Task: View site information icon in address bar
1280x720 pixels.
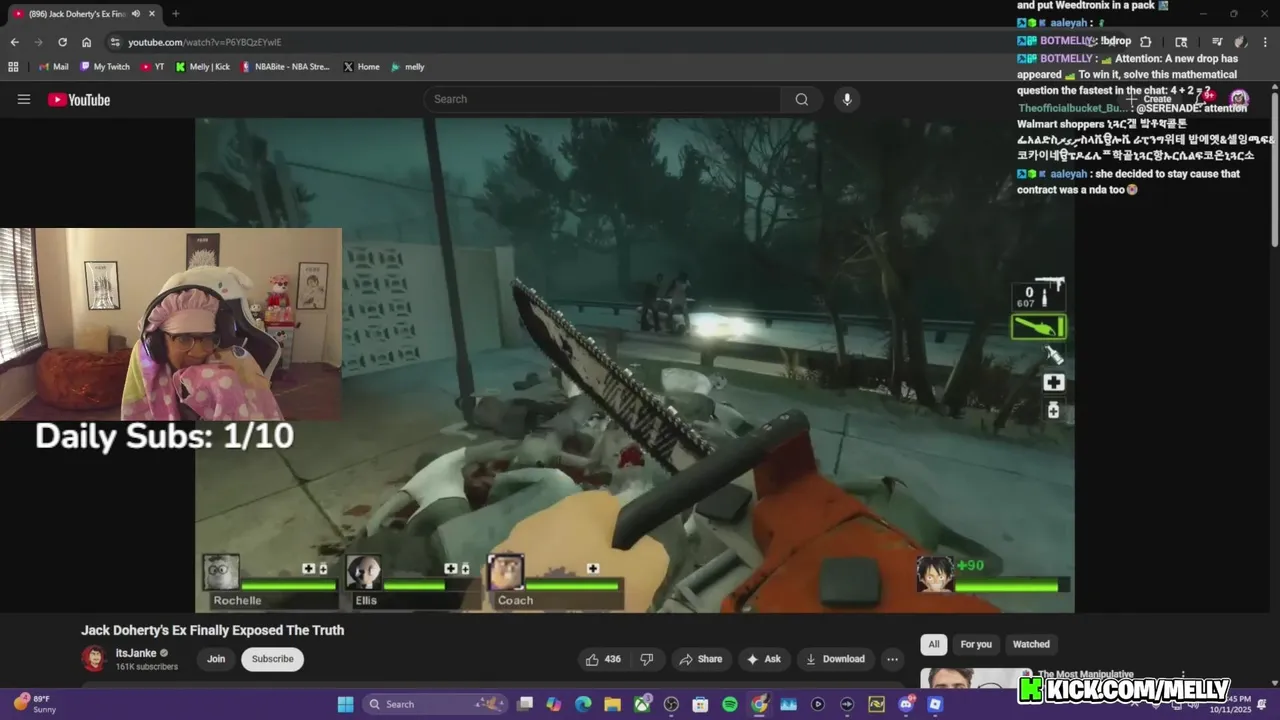Action: pyautogui.click(x=115, y=42)
